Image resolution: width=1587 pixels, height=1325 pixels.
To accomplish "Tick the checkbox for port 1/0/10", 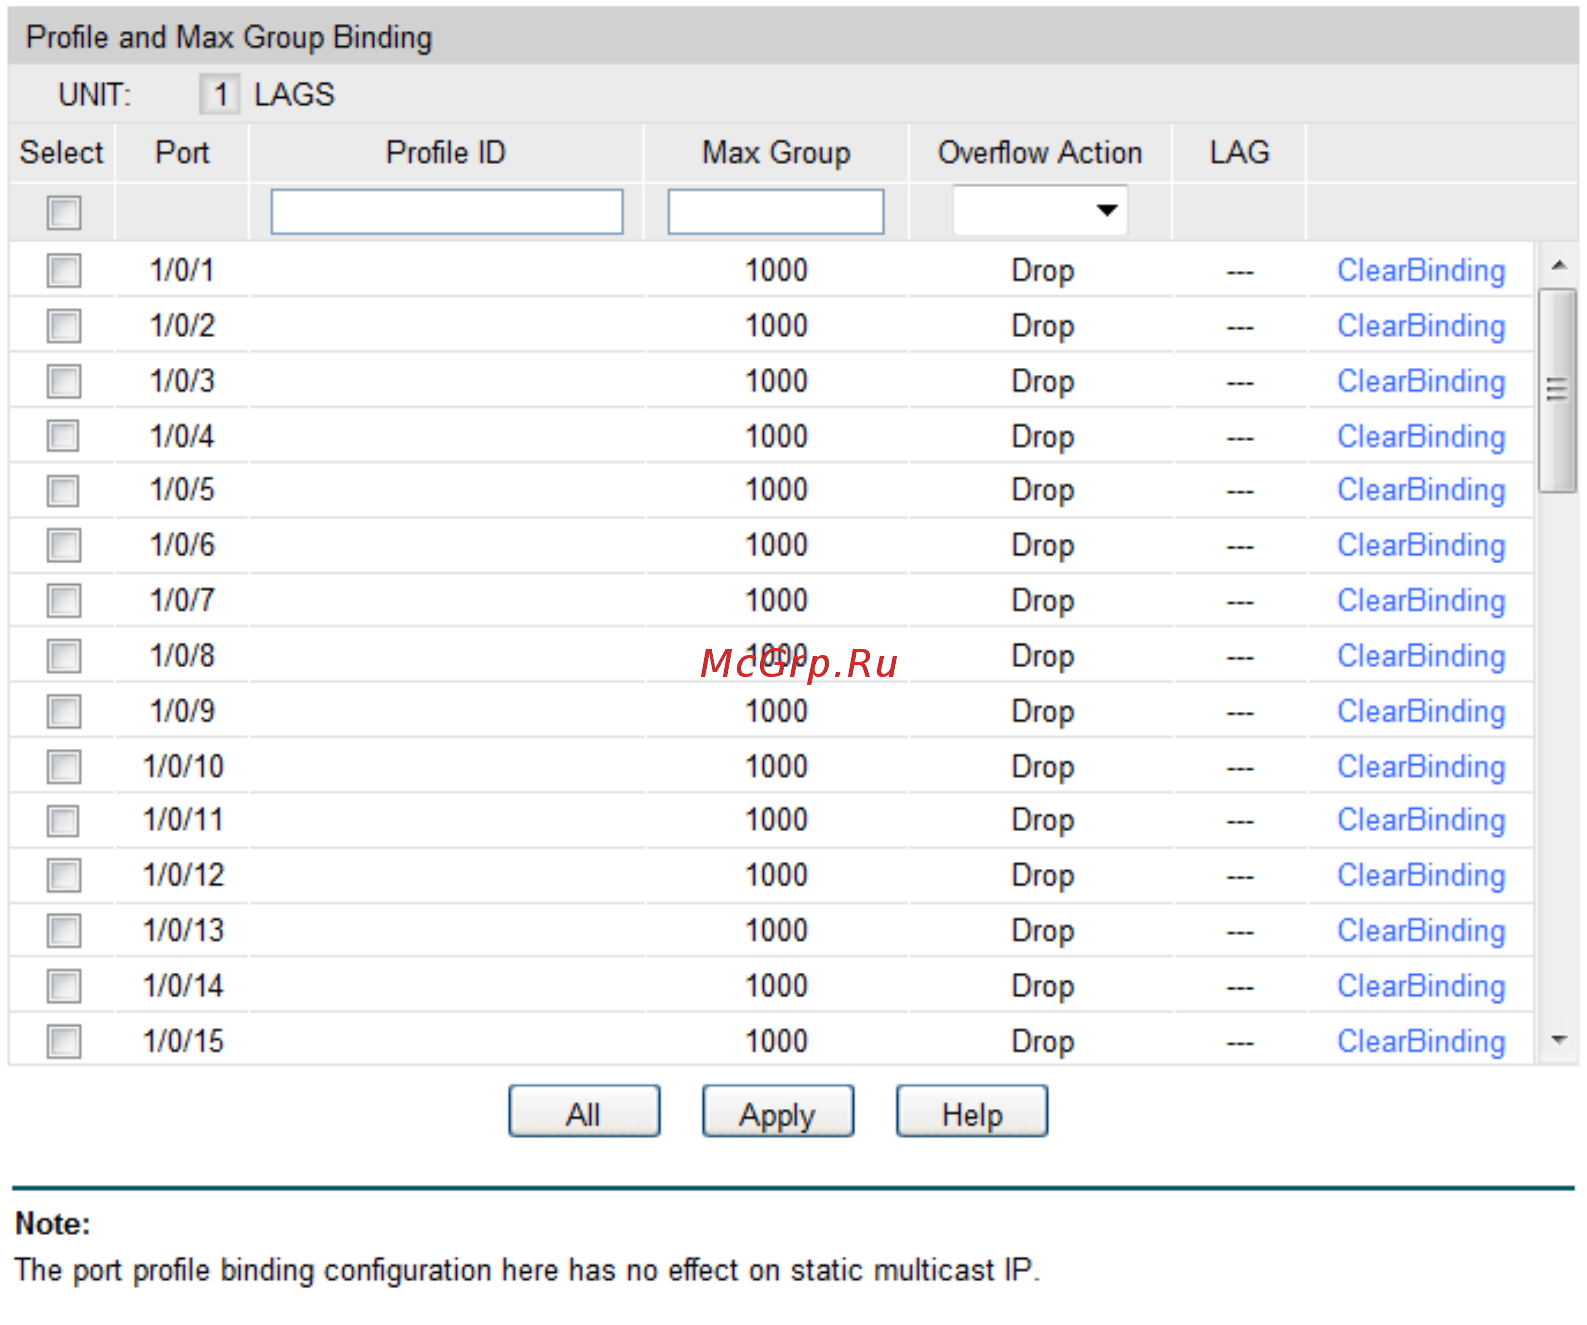I will click(x=64, y=767).
